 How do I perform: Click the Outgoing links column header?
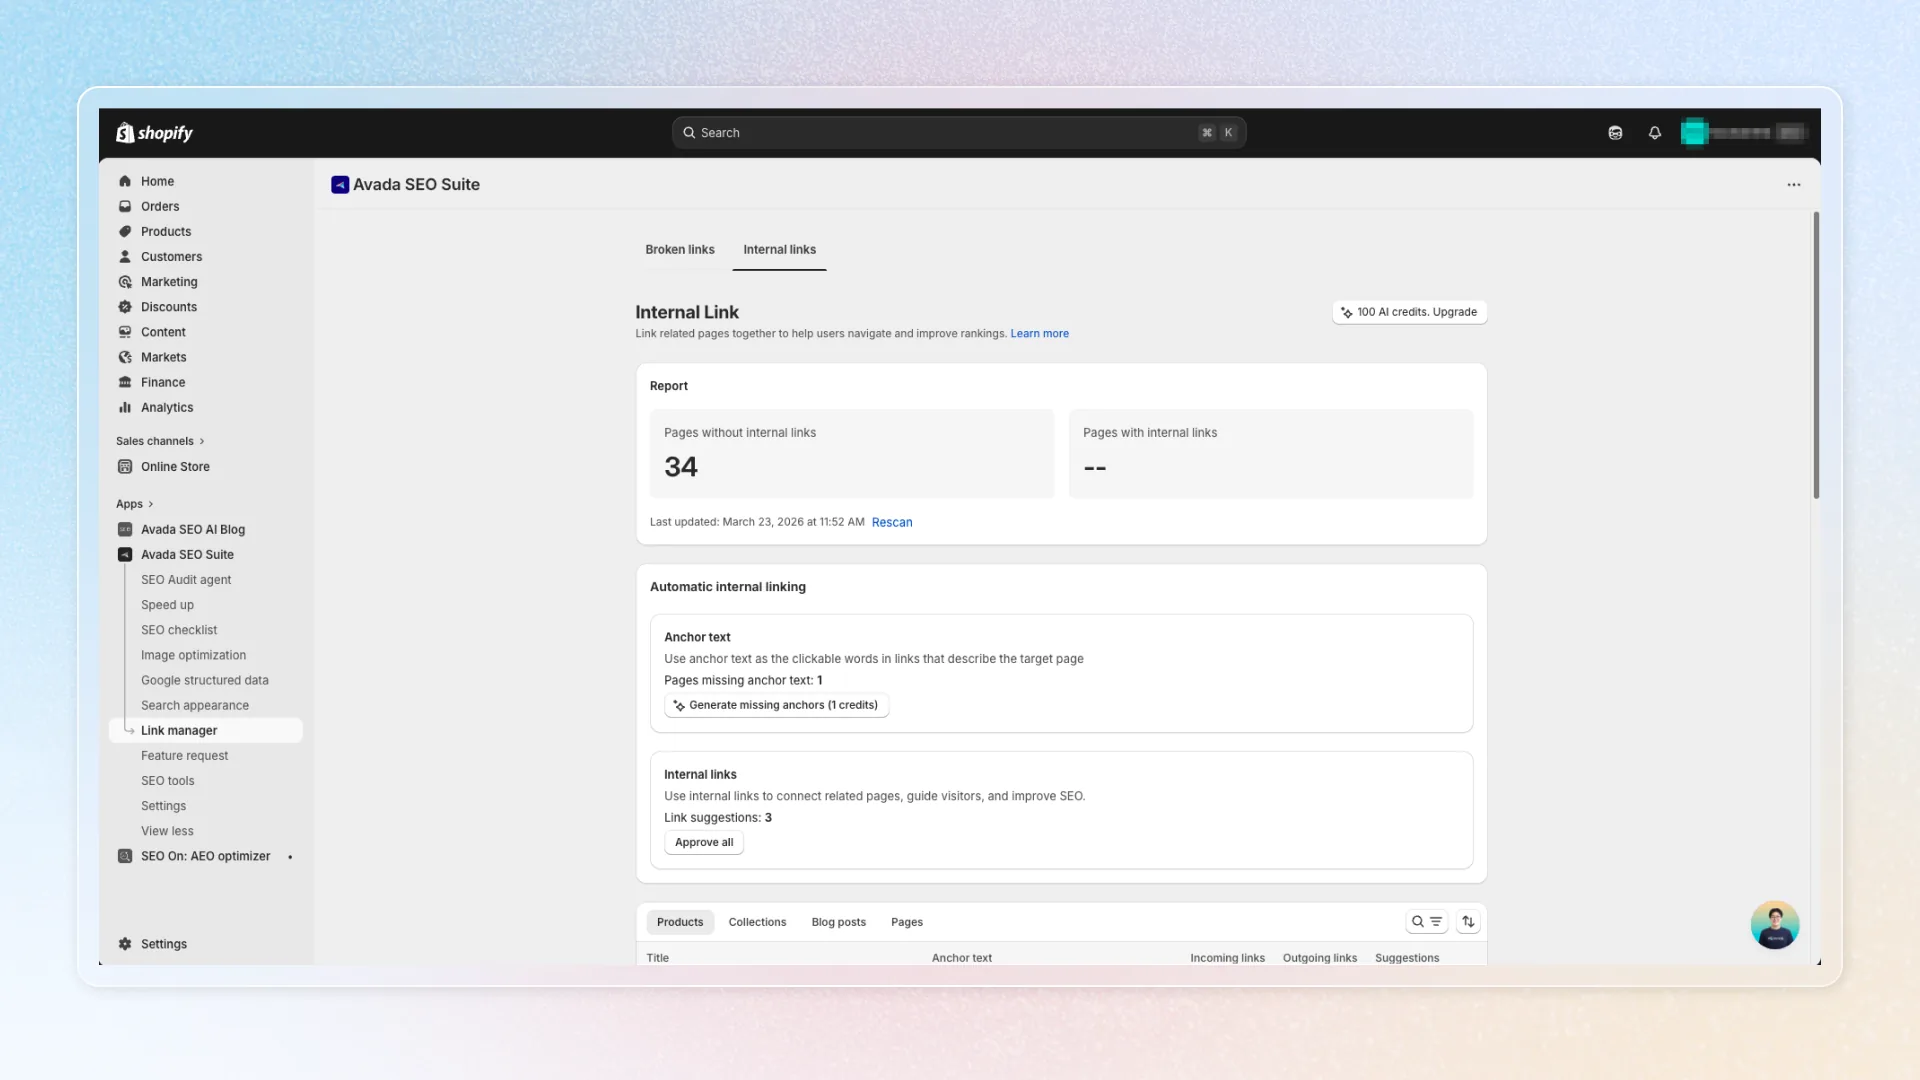point(1320,958)
